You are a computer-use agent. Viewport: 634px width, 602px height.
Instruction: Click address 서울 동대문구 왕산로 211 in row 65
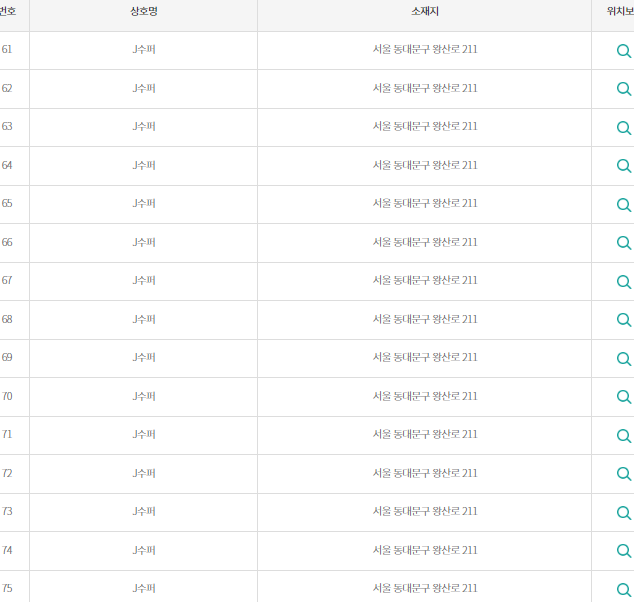(425, 203)
